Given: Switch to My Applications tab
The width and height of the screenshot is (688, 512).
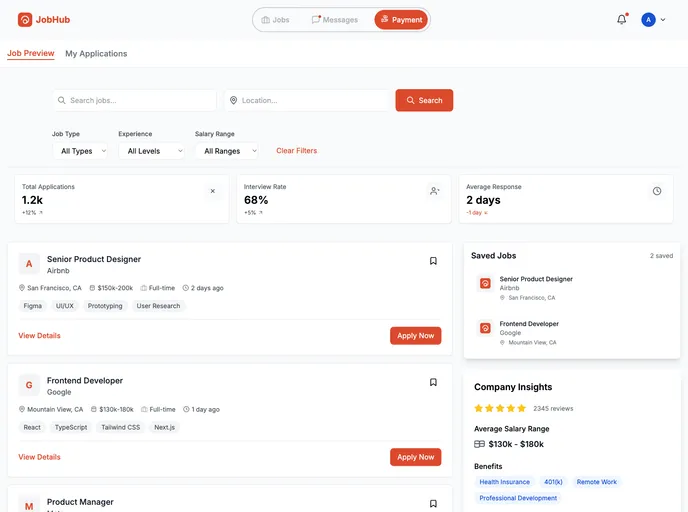Looking at the screenshot, I should 96,54.
